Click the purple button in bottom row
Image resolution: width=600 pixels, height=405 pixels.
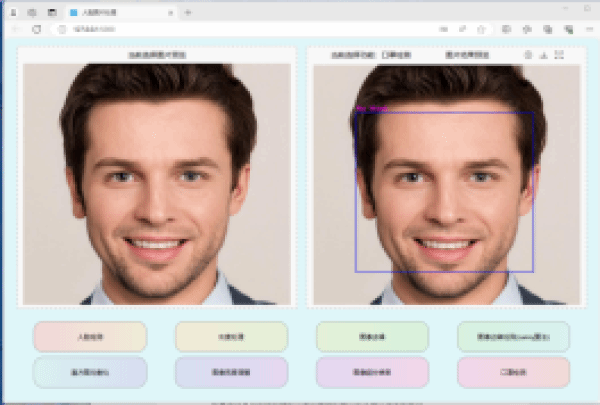372,372
